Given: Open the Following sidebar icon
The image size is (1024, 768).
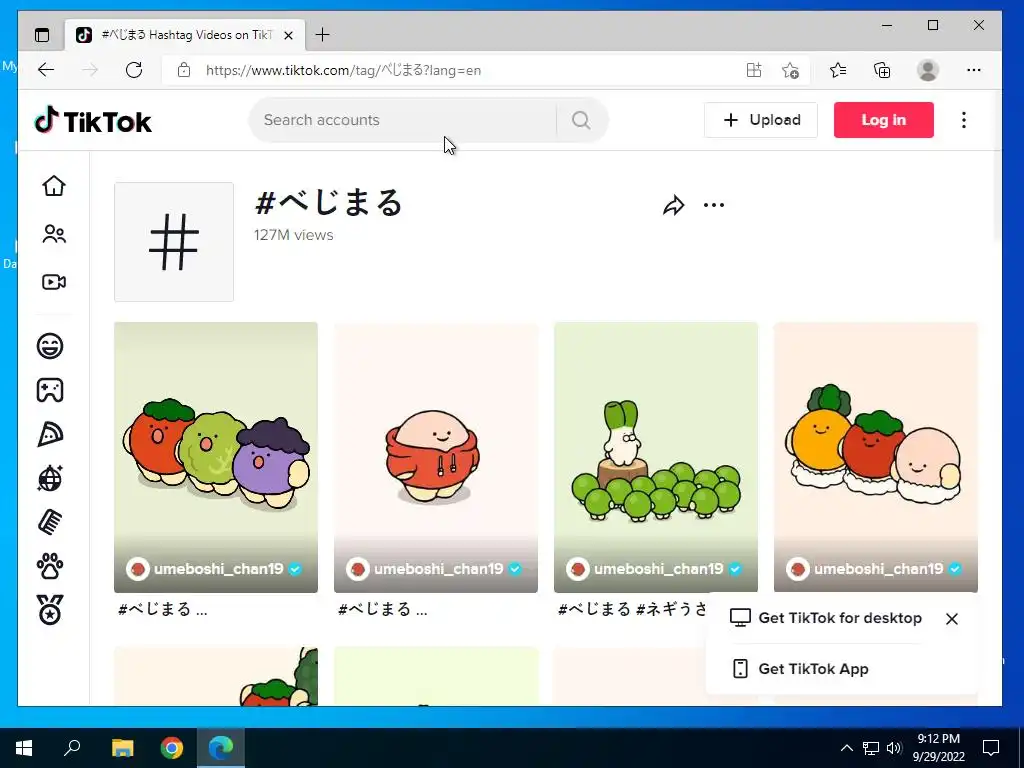Looking at the screenshot, I should point(54,234).
